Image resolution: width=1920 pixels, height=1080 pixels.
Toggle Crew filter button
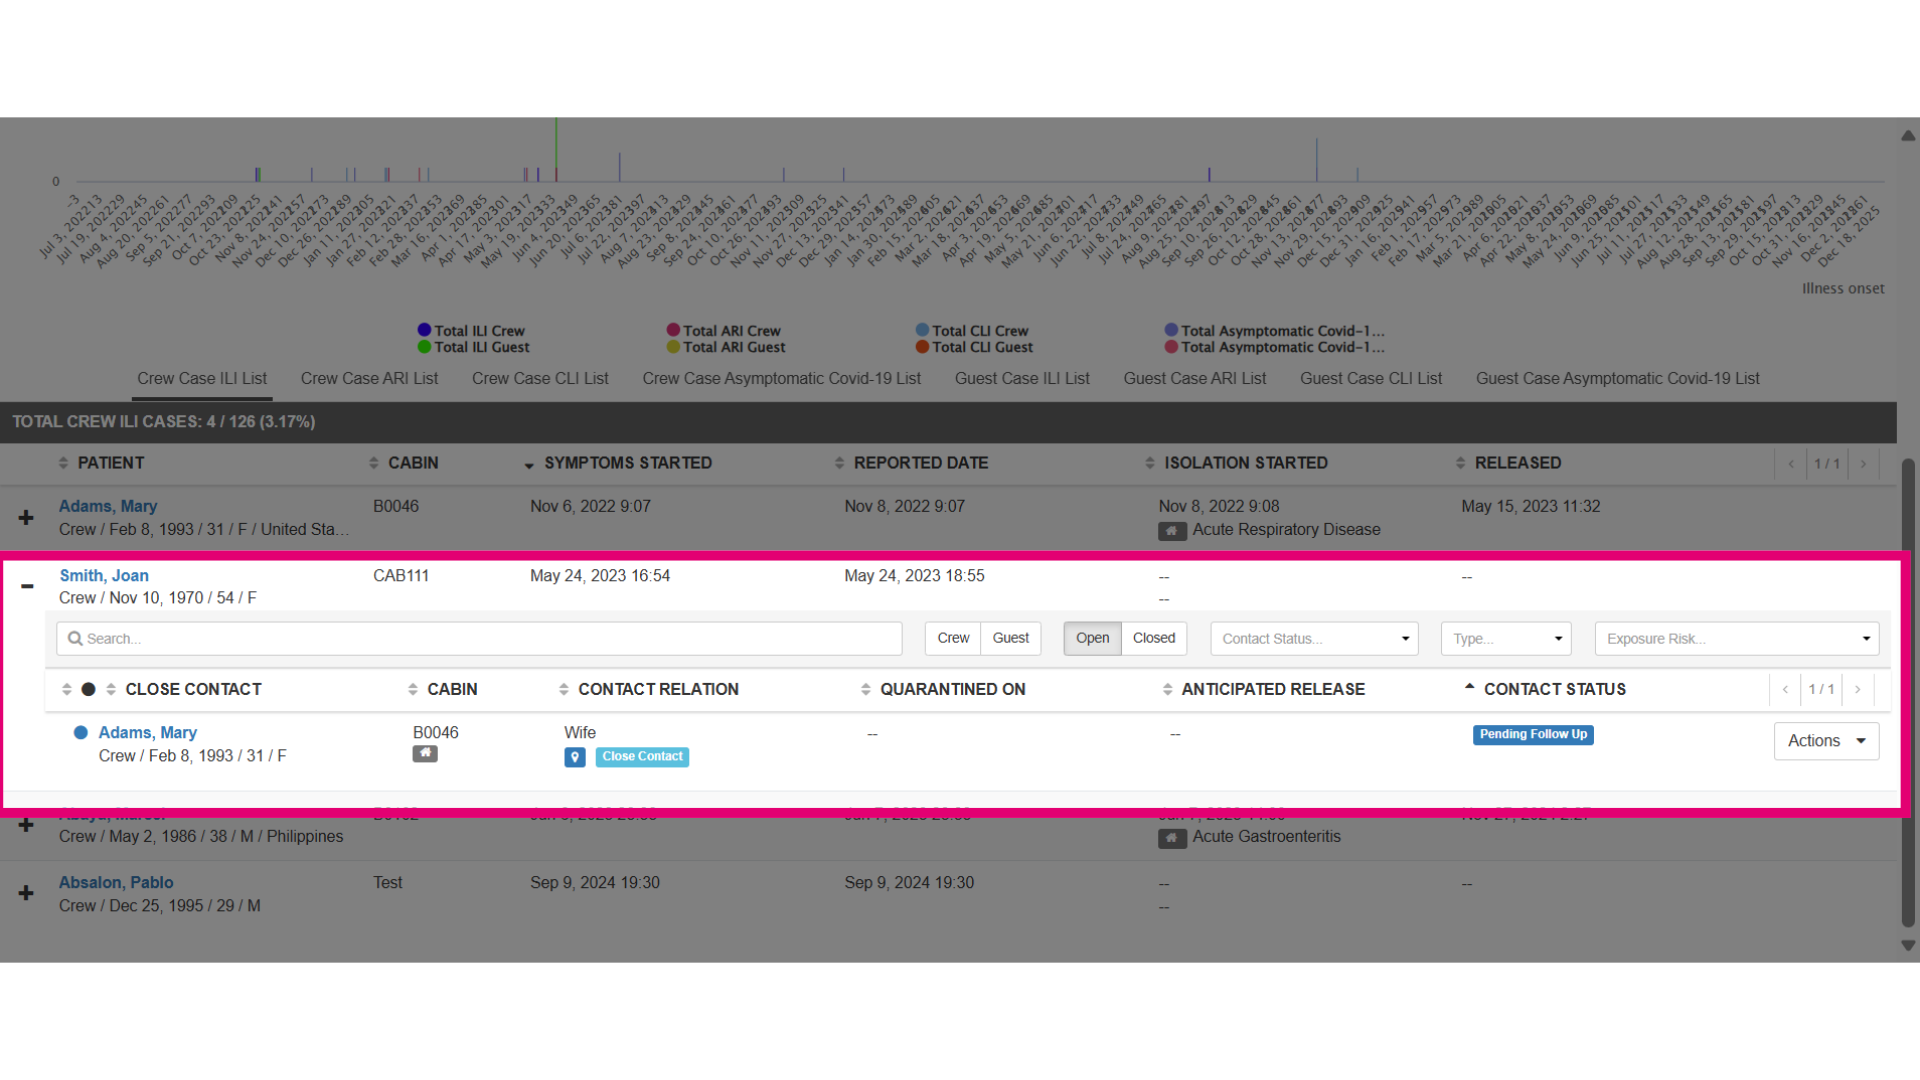tap(953, 638)
